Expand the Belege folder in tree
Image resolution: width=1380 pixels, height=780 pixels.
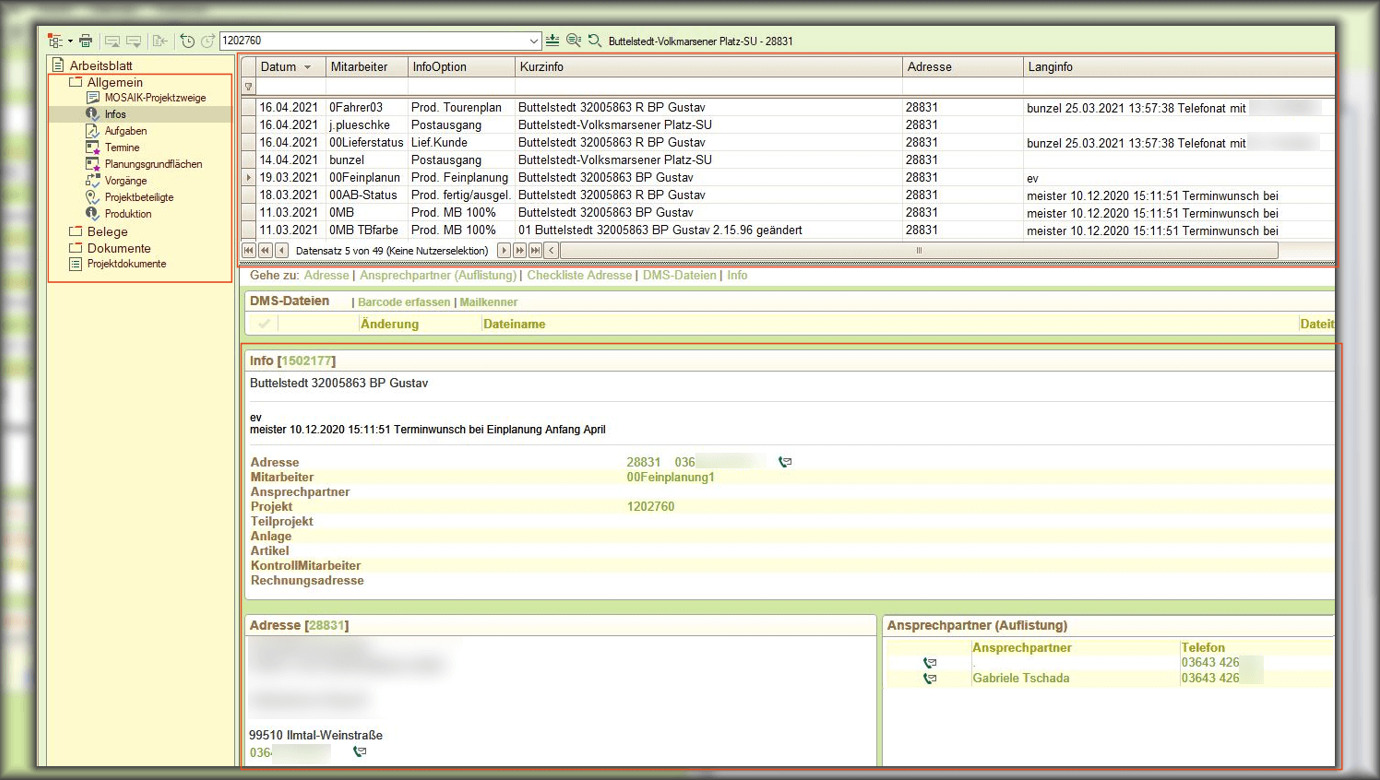(75, 232)
